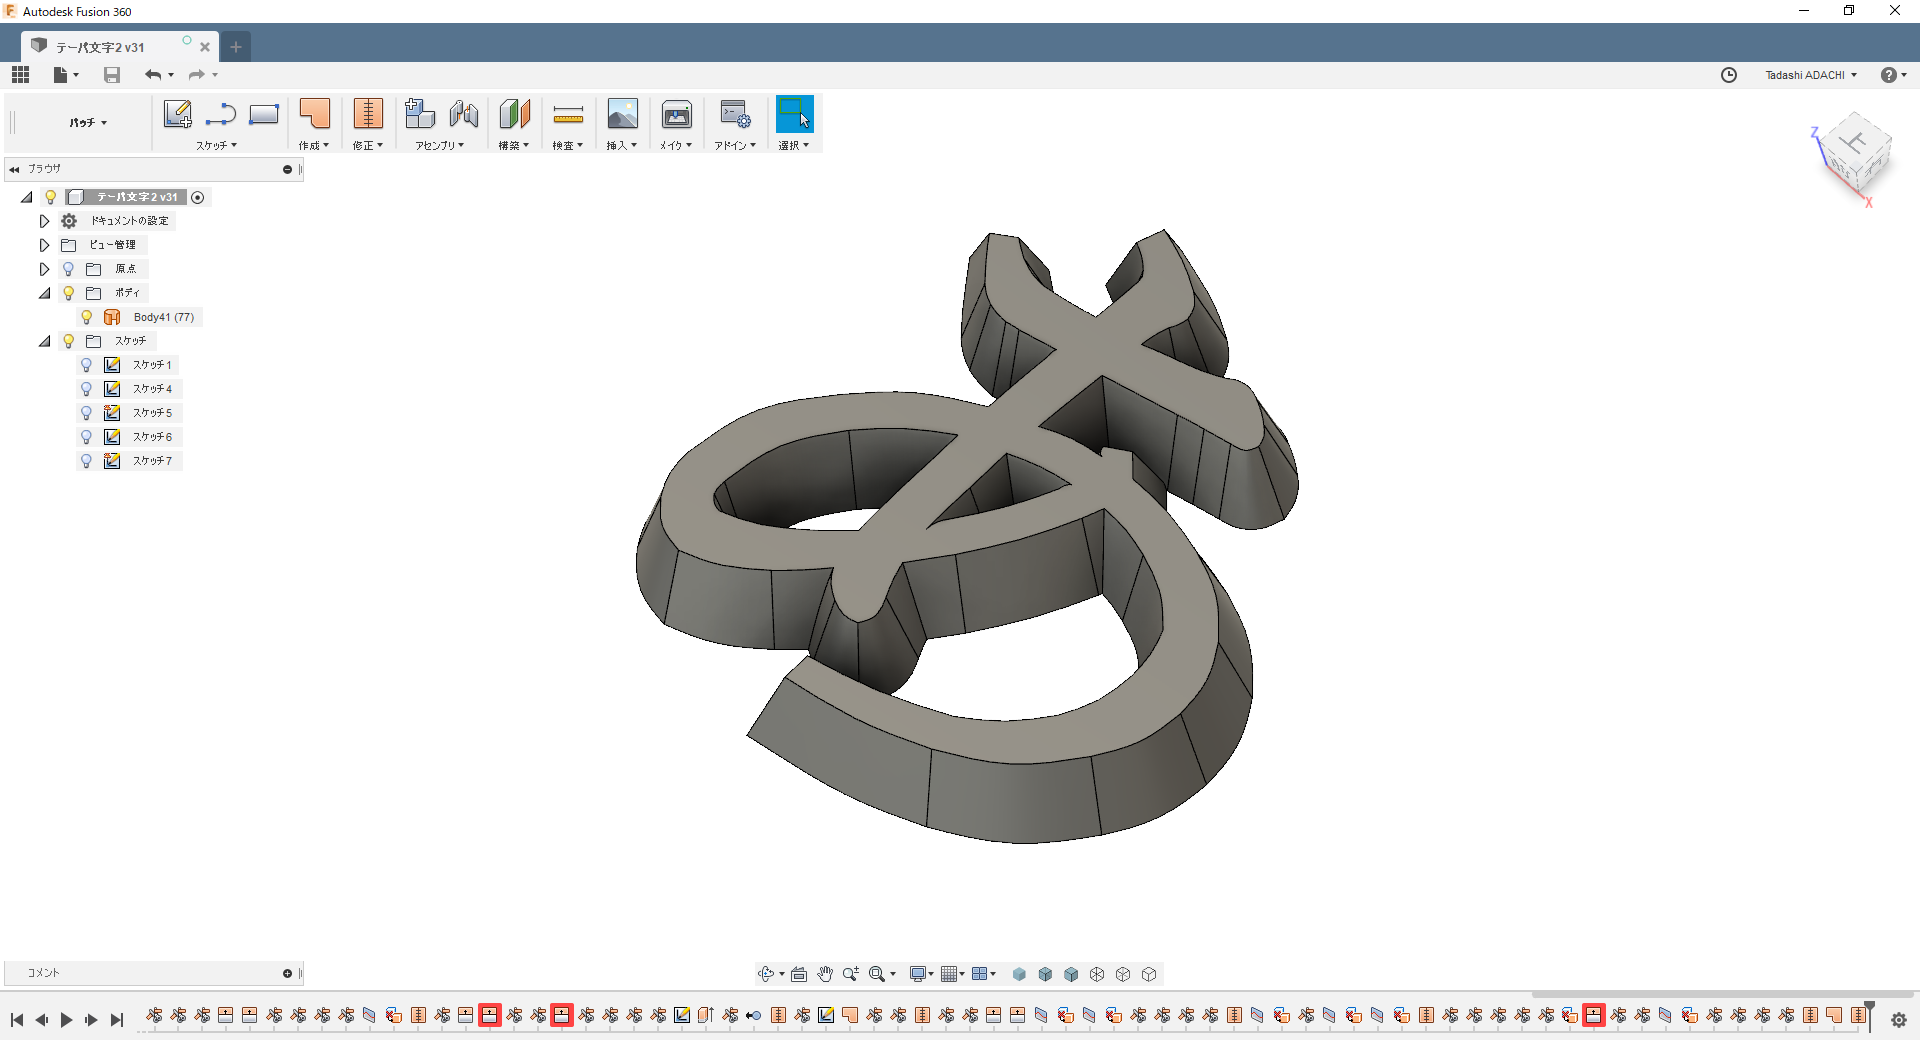1920x1040 pixels.
Task: Open the 作成 menu
Action: click(x=314, y=146)
